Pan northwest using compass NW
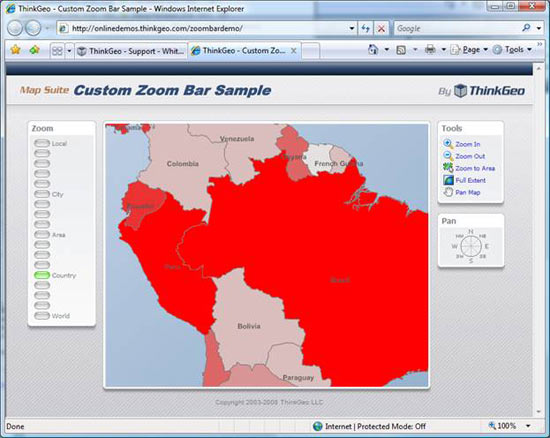The width and height of the screenshot is (550, 438). coord(460,236)
